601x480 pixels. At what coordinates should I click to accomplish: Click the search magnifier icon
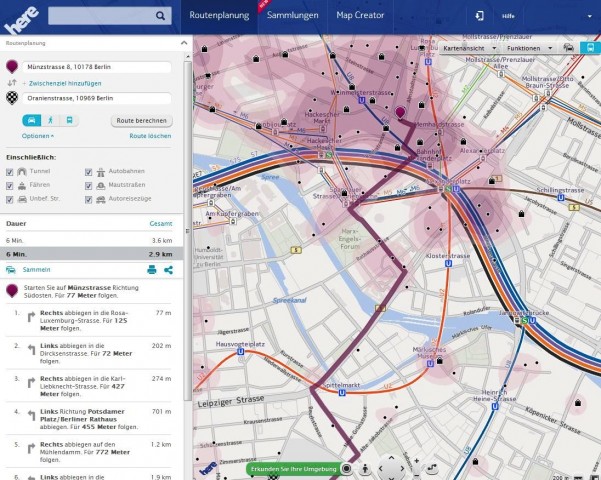click(x=160, y=16)
